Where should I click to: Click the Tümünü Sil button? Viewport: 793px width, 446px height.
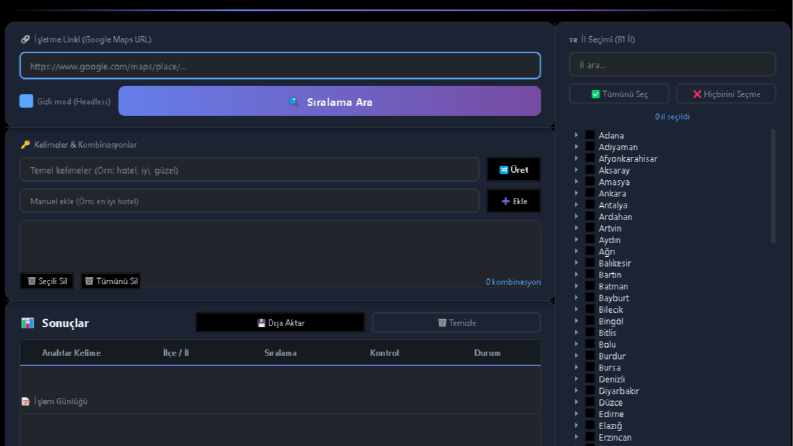click(111, 281)
